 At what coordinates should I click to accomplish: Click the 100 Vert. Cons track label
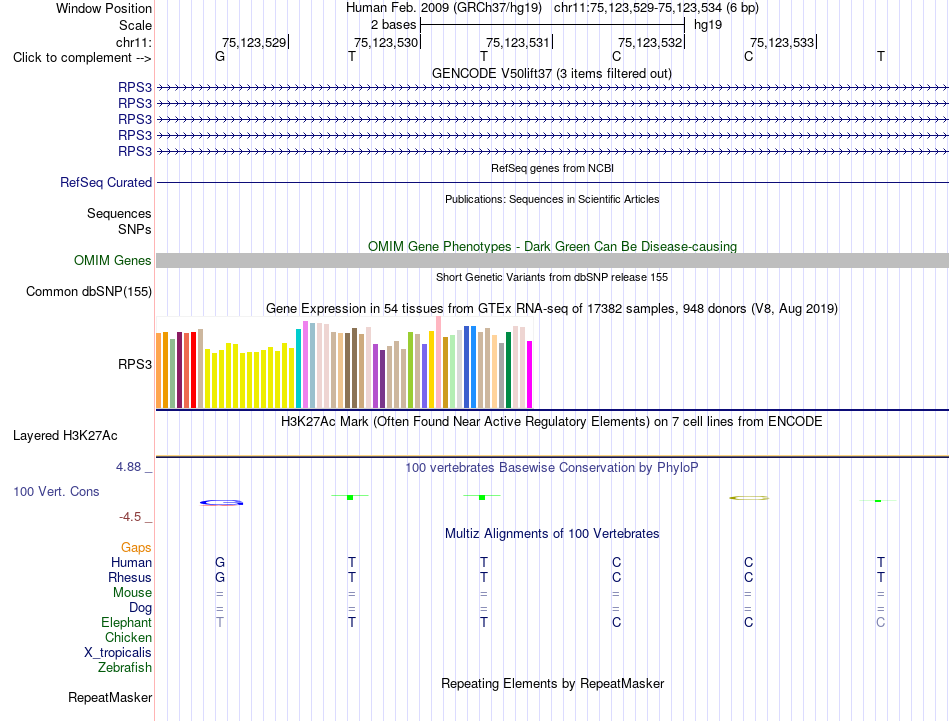click(56, 491)
